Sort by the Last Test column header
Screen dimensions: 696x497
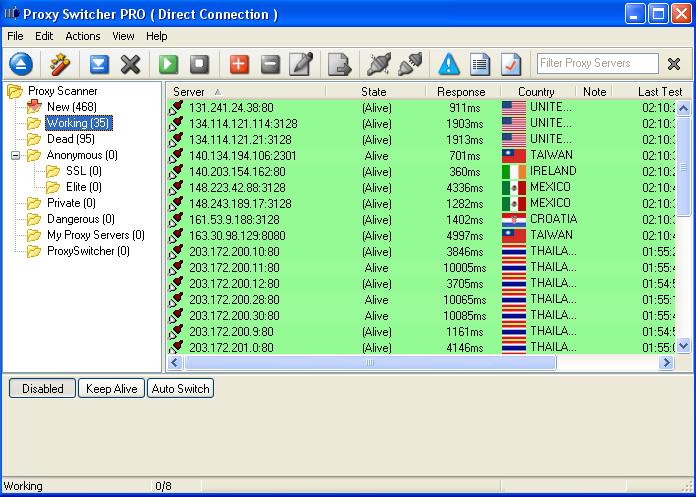coord(652,91)
